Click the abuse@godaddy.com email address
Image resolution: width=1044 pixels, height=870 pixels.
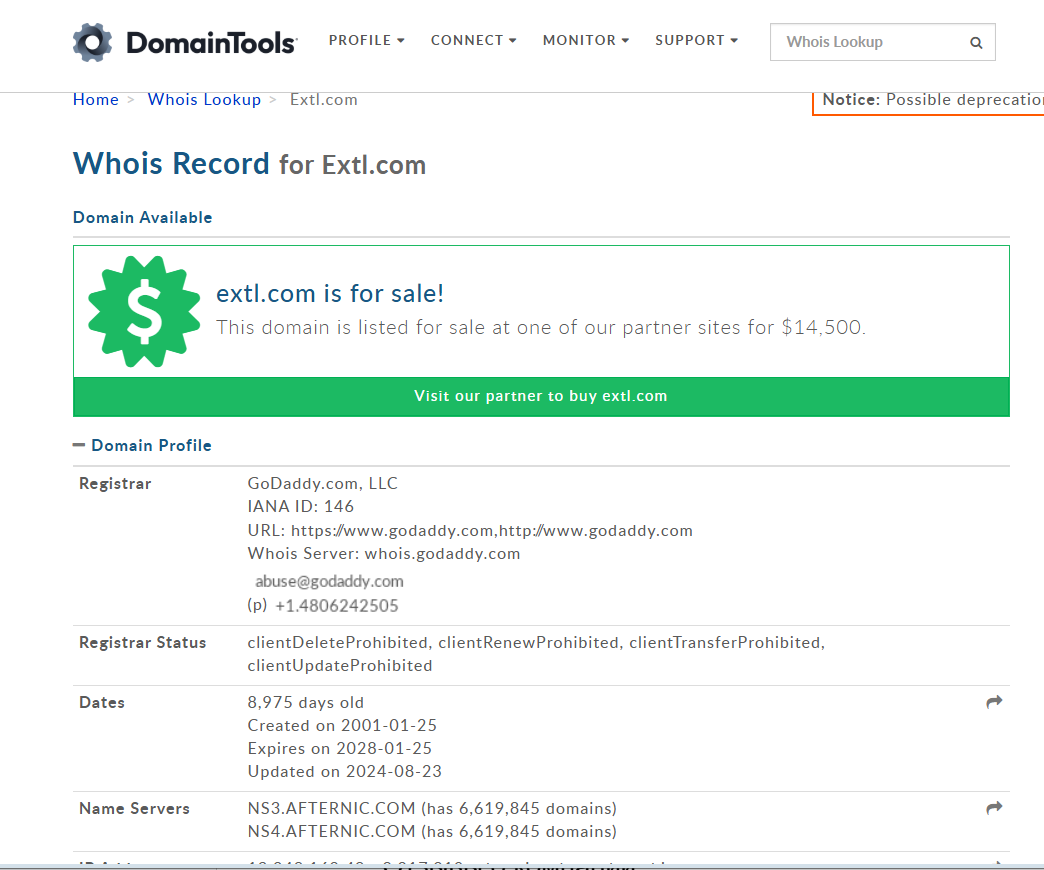[329, 581]
